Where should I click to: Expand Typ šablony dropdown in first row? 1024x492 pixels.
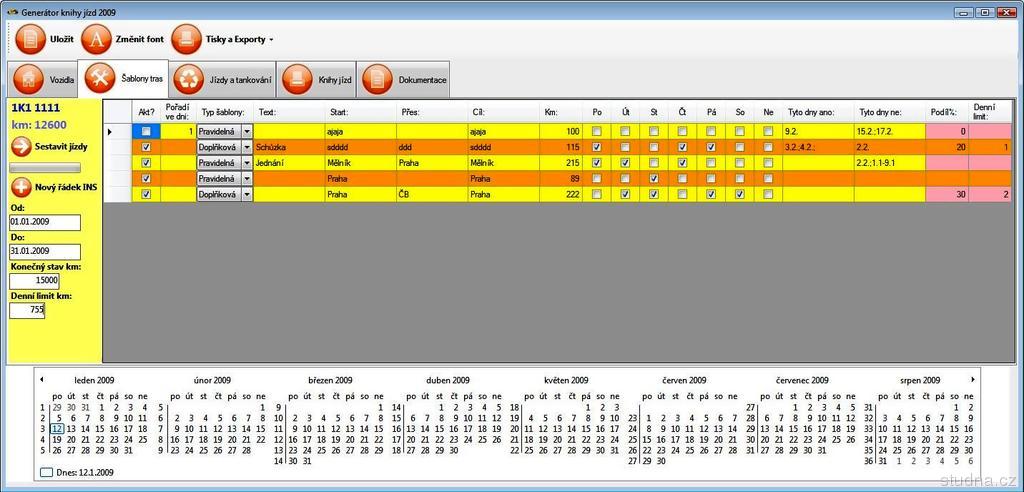coord(247,131)
